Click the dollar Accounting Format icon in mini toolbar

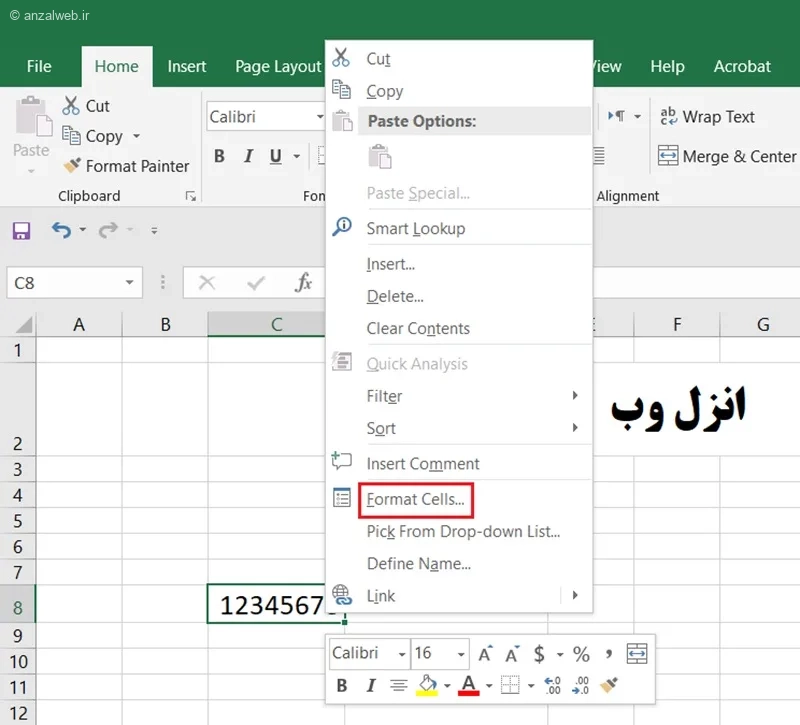539,654
